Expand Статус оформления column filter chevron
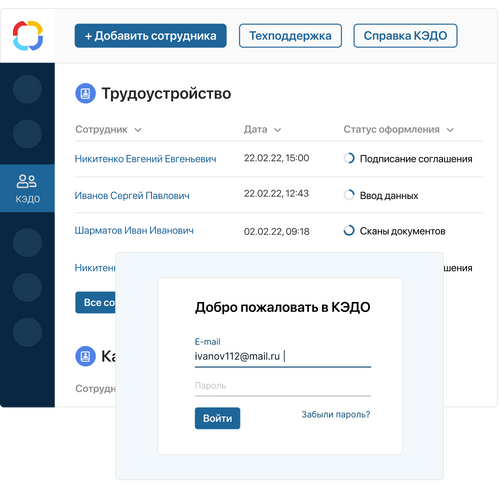Image resolution: width=500 pixels, height=488 pixels. point(450,130)
